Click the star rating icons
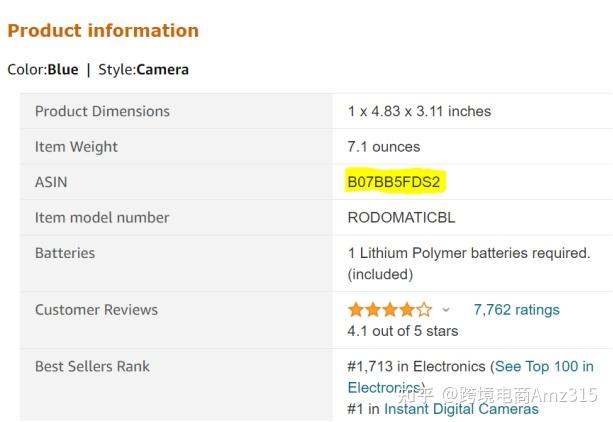Screen dimensions: 613x422 [x=390, y=310]
